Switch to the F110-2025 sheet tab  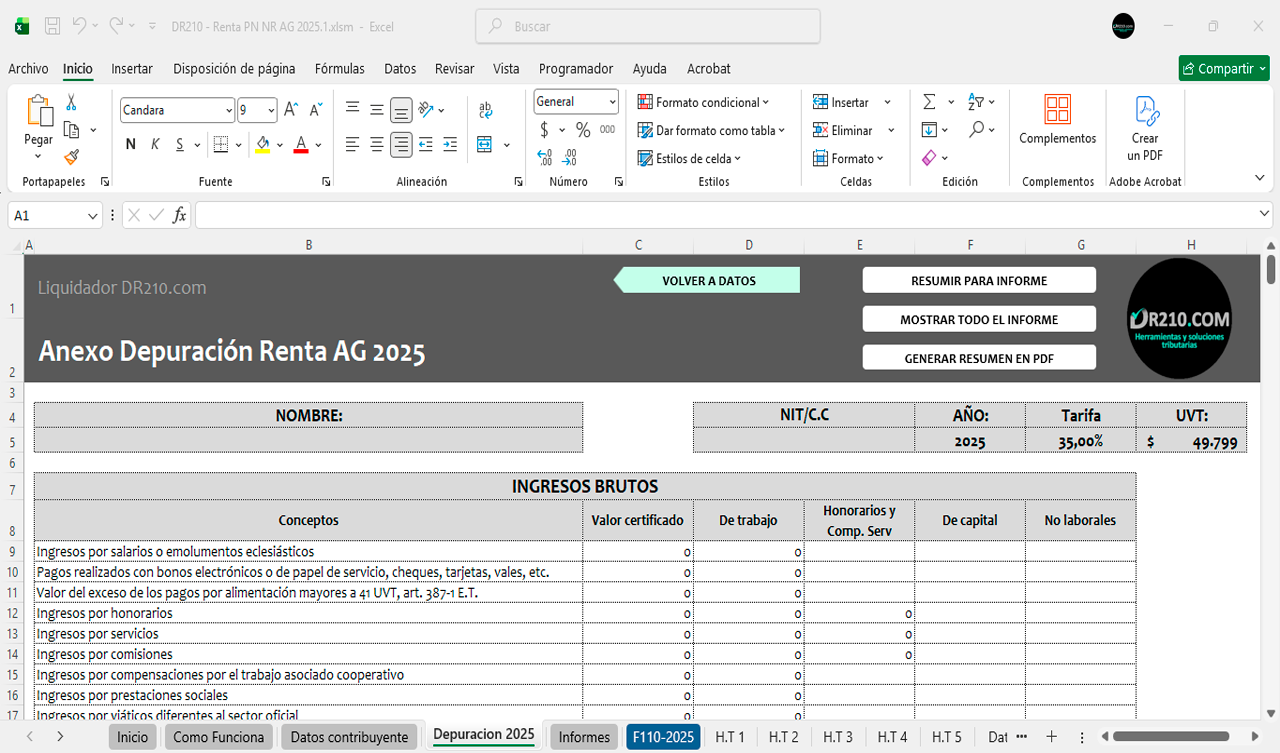(x=663, y=737)
